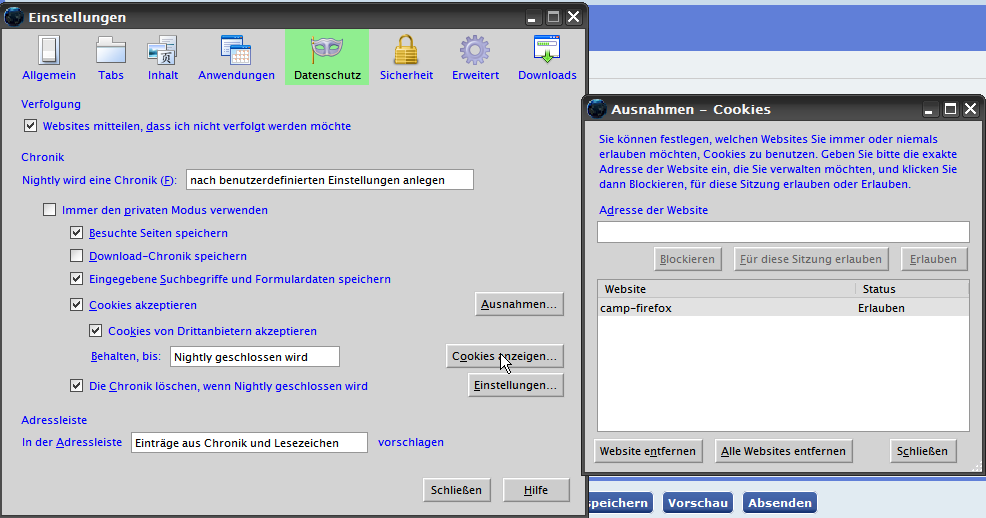Switch to the Tabs tab label
Image resolution: width=986 pixels, height=518 pixels.
[x=111, y=75]
